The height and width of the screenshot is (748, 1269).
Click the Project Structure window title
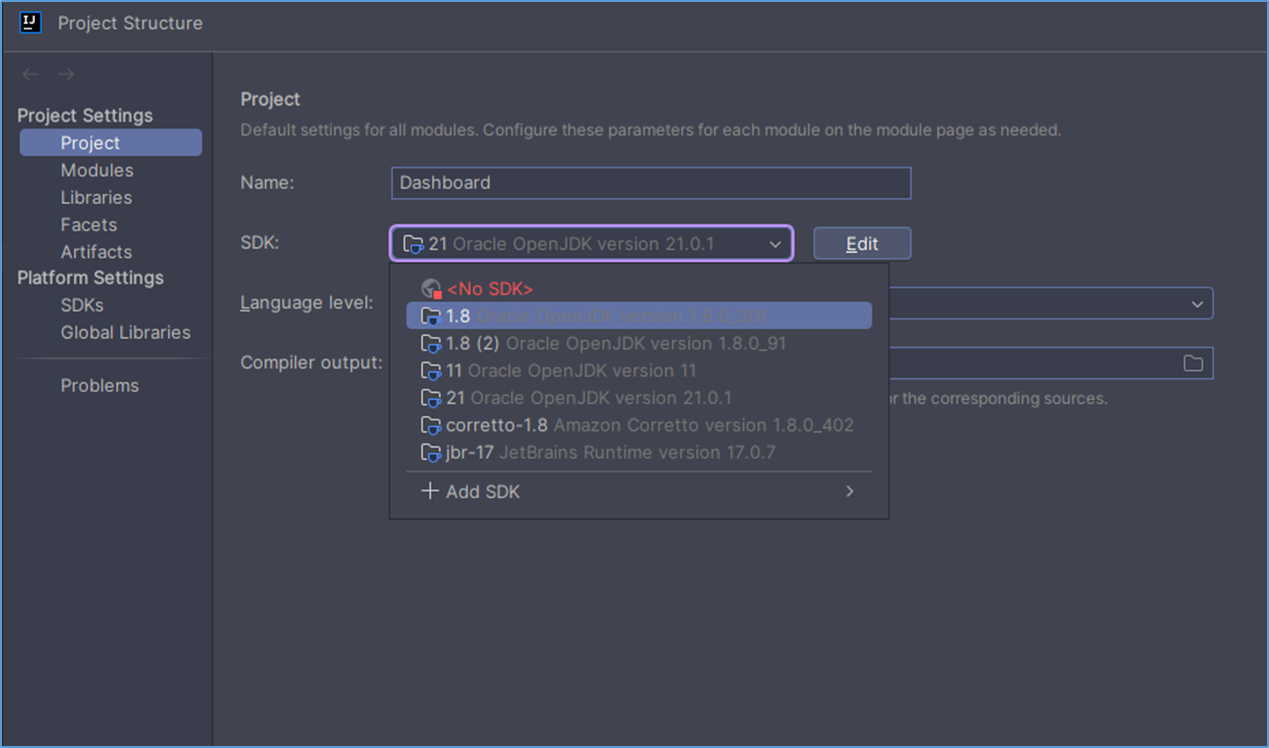click(130, 23)
